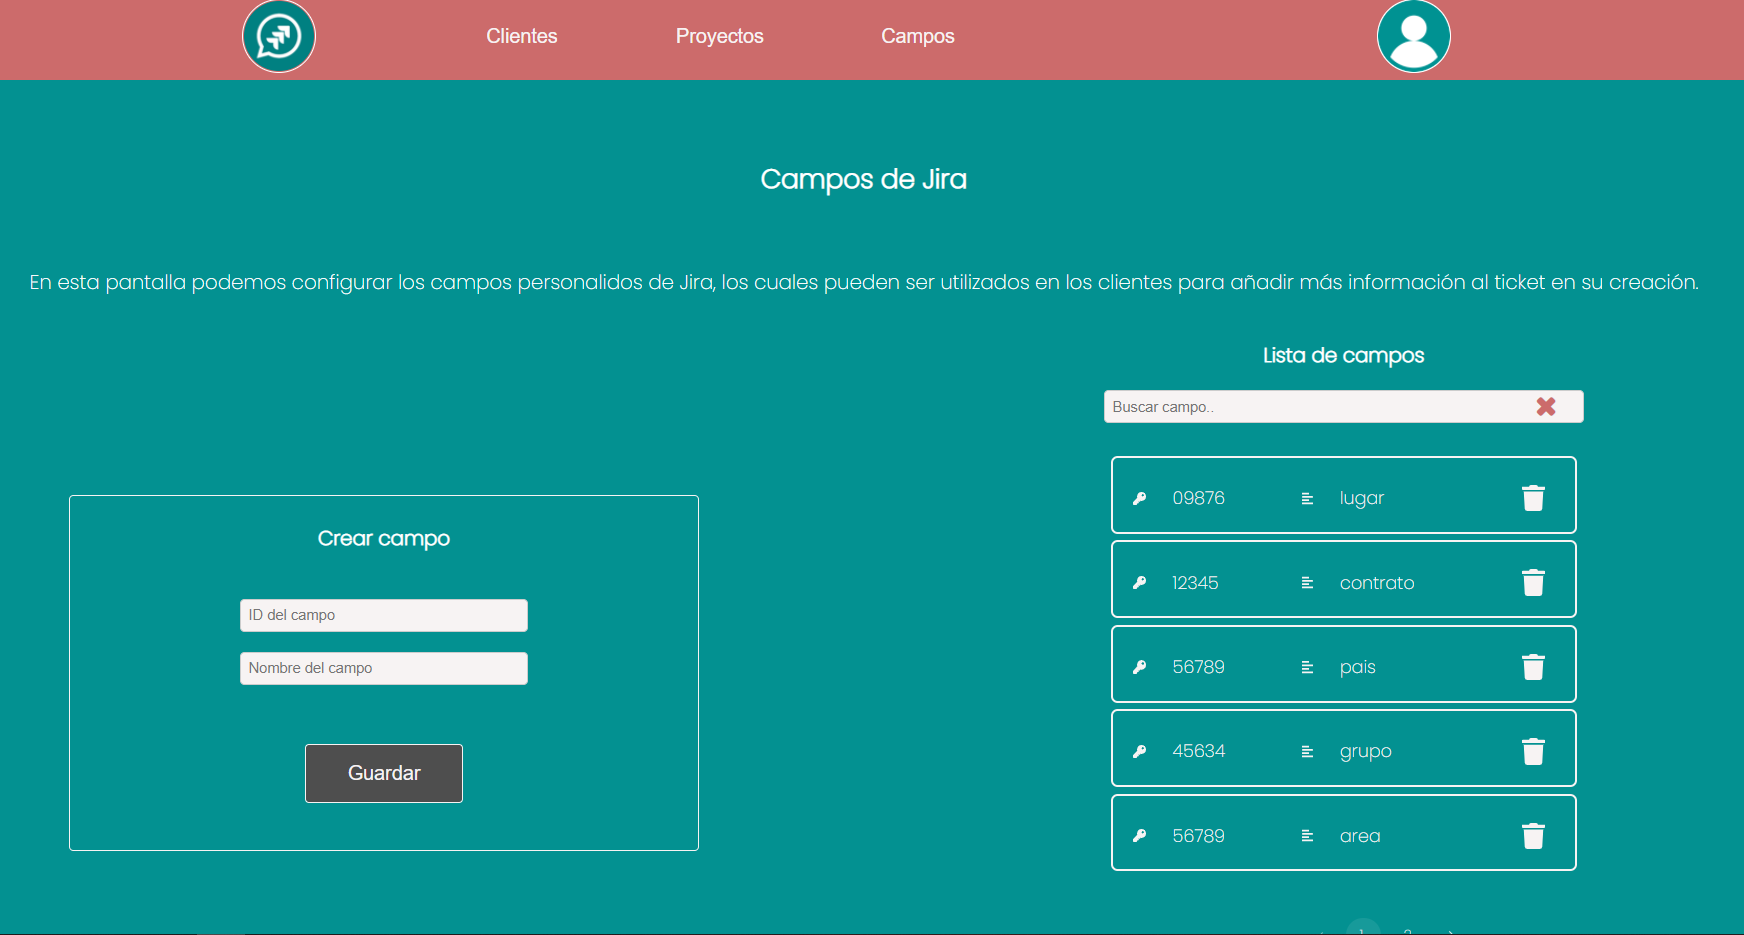Open the Clientes page

[x=521, y=36]
